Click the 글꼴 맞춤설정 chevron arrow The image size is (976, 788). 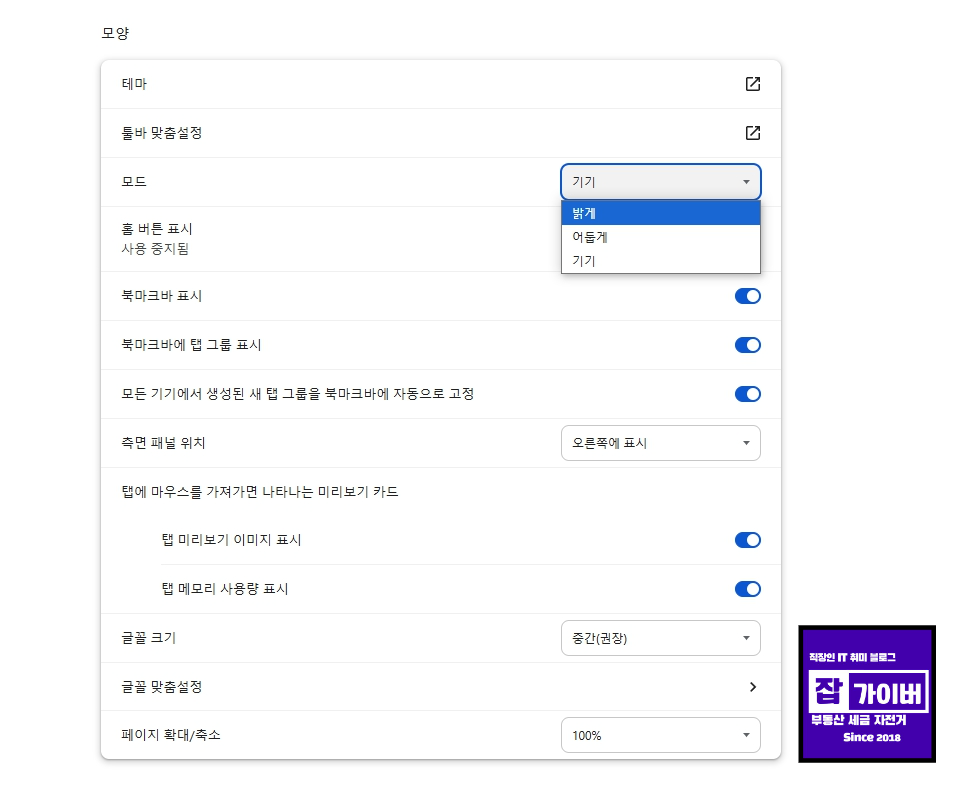(x=753, y=687)
